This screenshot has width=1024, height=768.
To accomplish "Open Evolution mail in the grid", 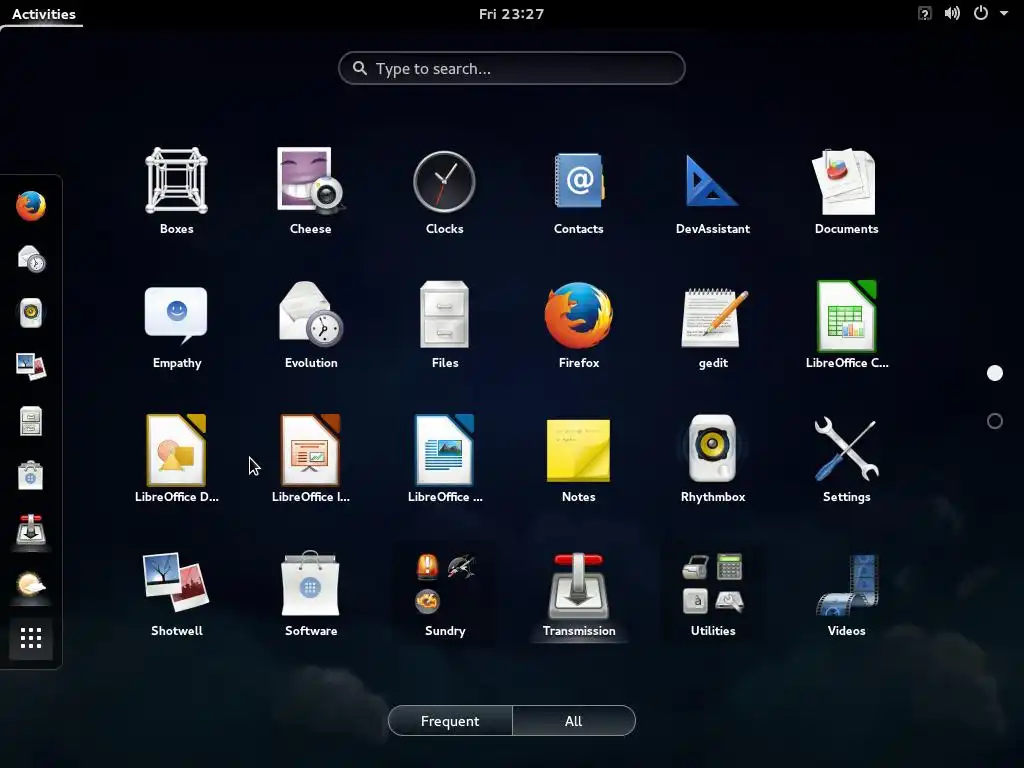I will [311, 325].
